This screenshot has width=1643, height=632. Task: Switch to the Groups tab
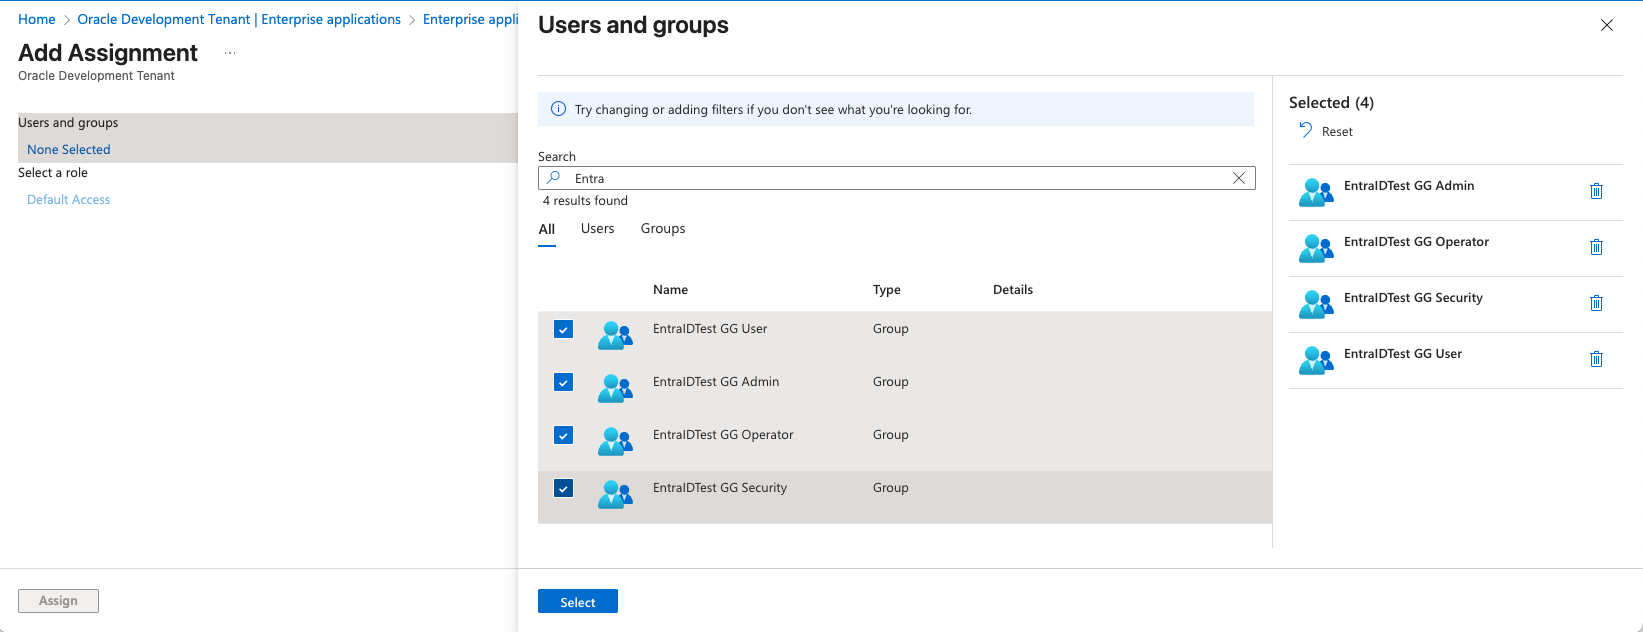663,228
